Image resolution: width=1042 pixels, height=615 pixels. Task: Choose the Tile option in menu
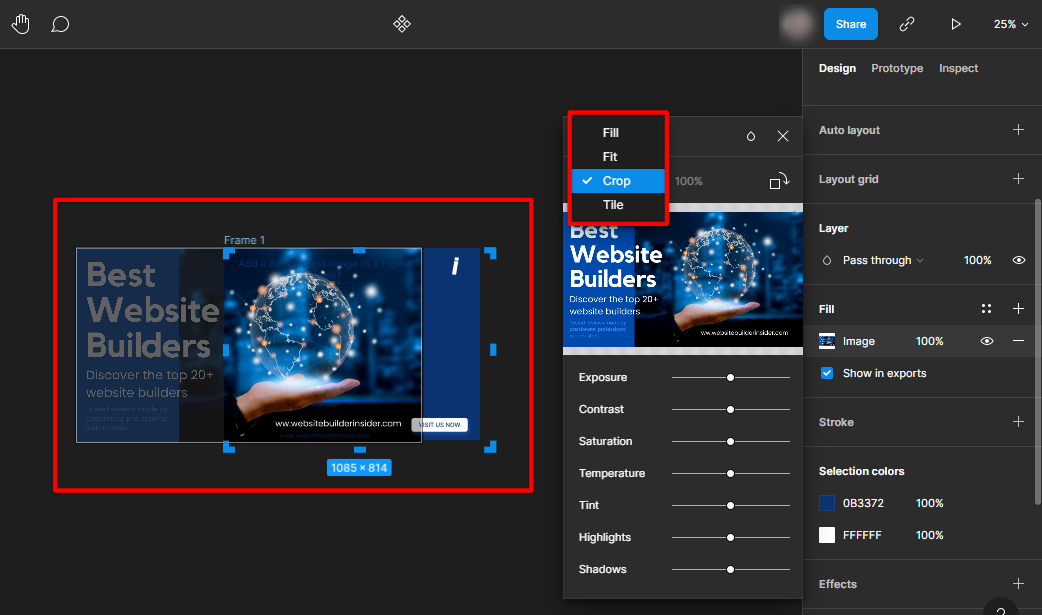613,205
